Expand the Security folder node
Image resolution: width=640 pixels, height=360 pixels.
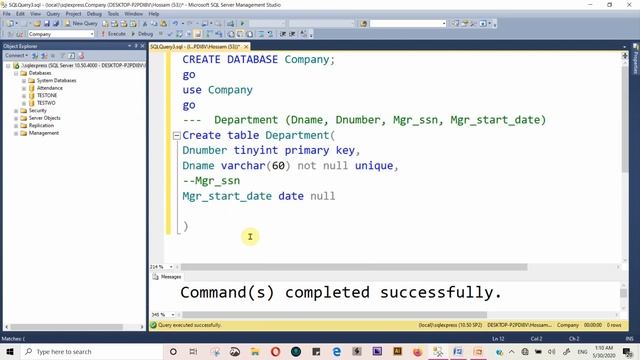coord(16,111)
